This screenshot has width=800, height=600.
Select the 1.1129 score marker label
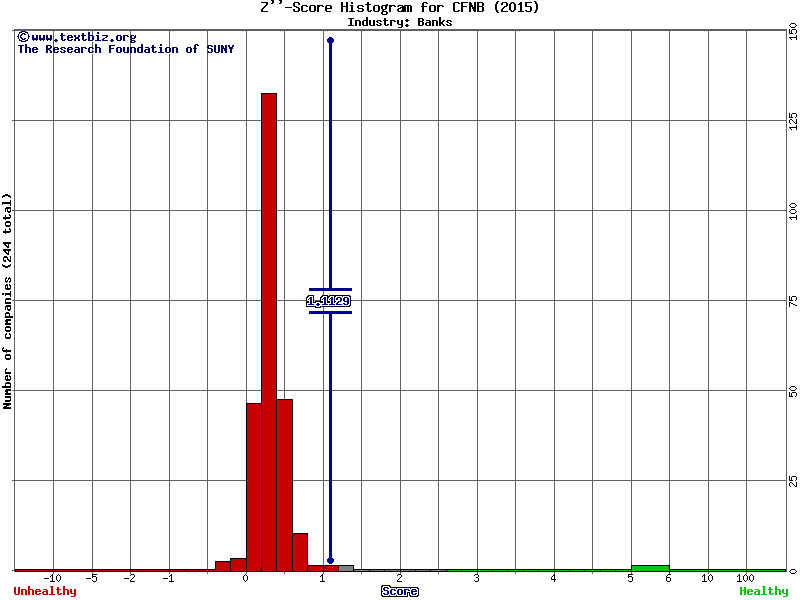point(329,301)
